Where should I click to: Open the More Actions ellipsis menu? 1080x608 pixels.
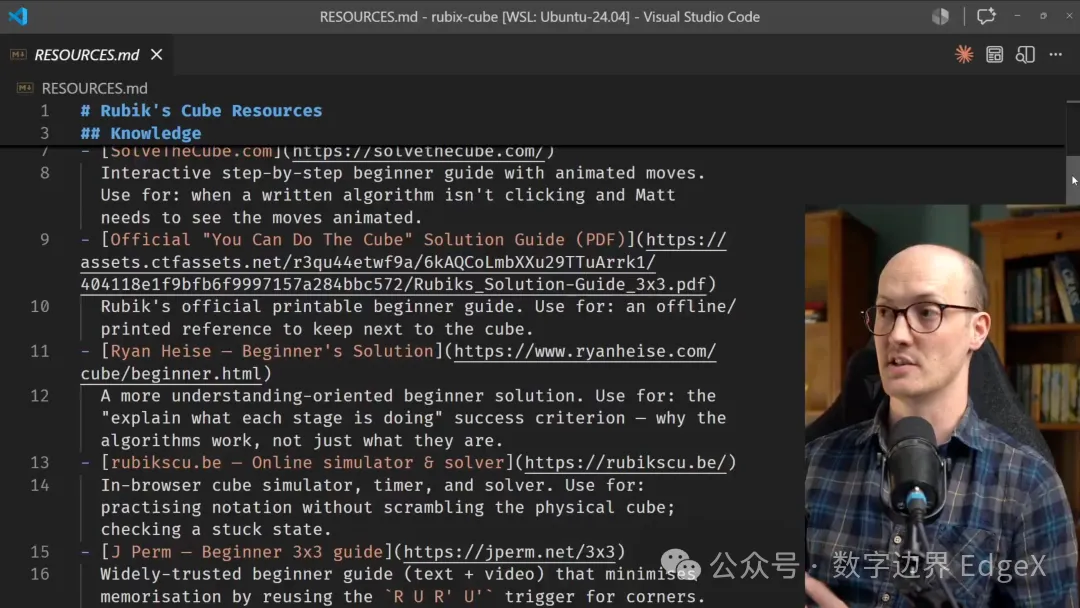point(1055,54)
